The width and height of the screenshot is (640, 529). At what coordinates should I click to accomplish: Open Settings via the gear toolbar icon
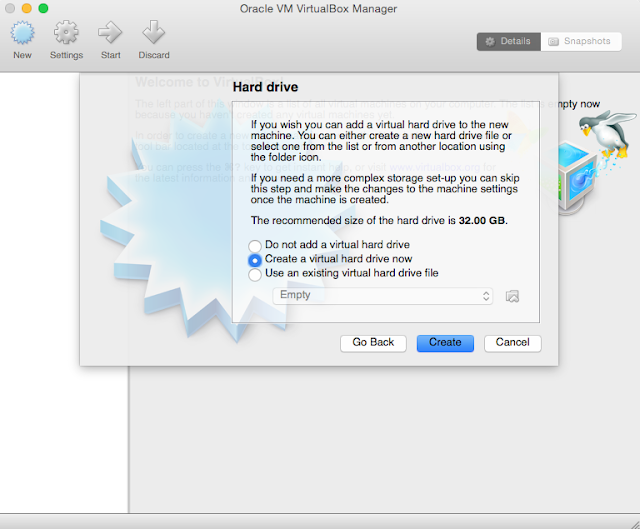tap(66, 33)
